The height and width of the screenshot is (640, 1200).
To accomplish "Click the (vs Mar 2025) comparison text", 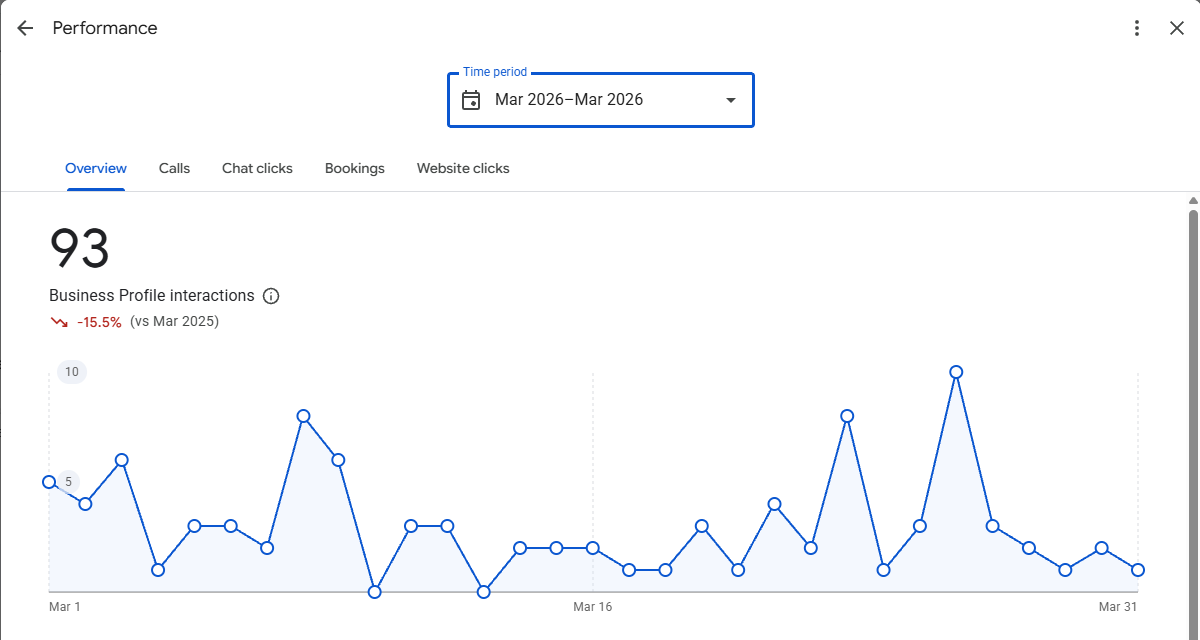I will pos(174,322).
